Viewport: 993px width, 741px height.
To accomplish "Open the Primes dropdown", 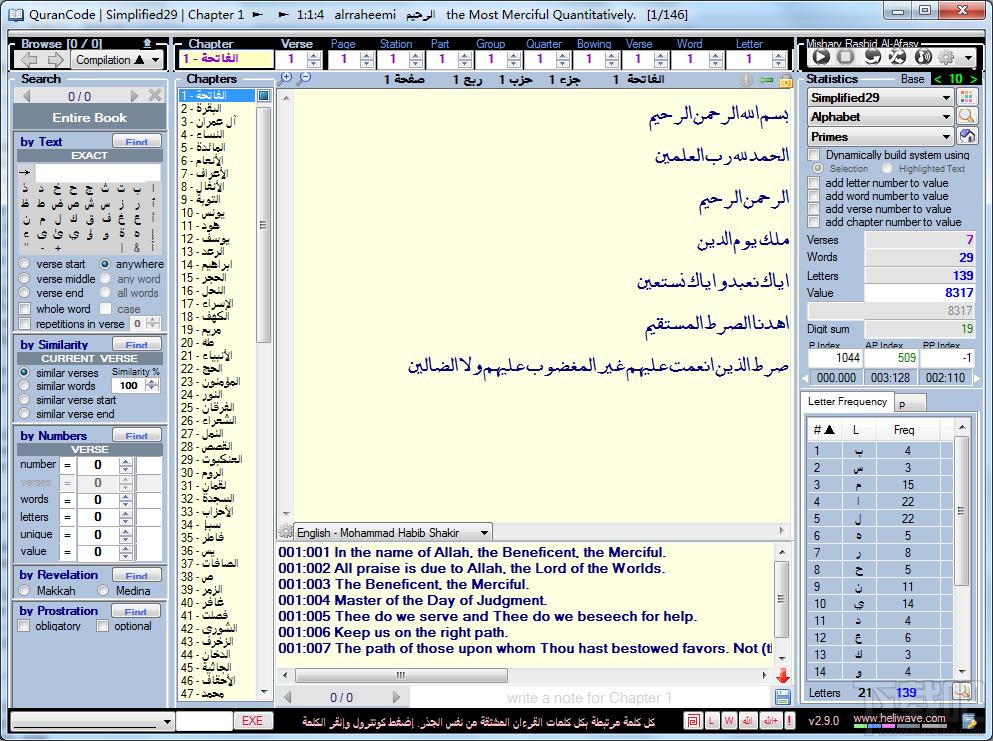I will (946, 137).
